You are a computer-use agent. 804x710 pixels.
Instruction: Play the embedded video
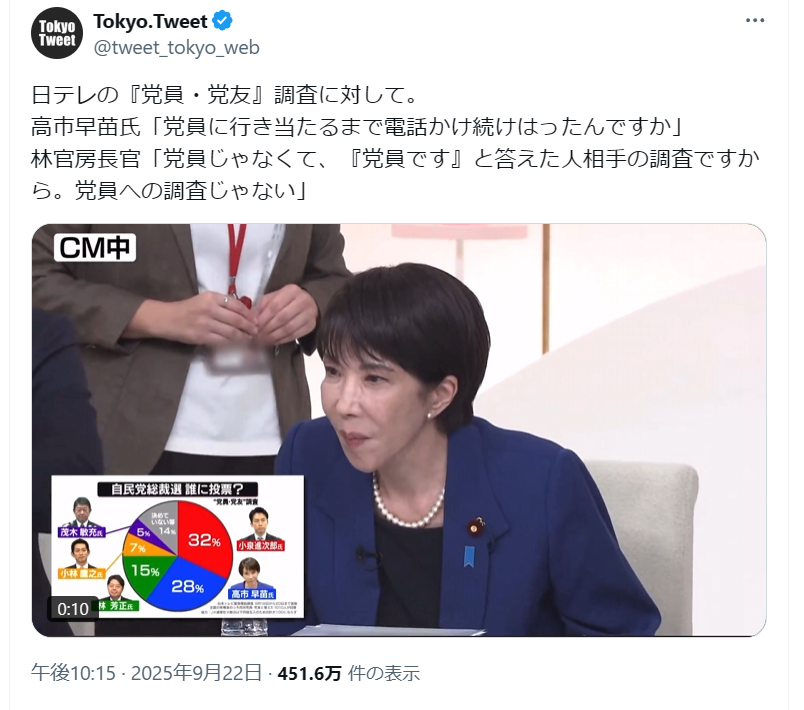pos(399,430)
